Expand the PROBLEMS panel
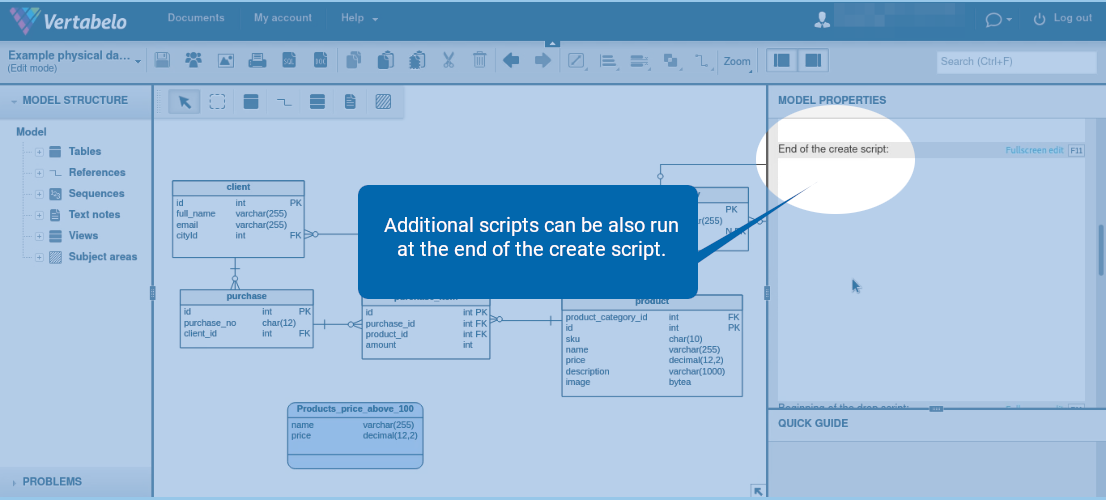Image resolution: width=1106 pixels, height=500 pixels. click(x=13, y=482)
